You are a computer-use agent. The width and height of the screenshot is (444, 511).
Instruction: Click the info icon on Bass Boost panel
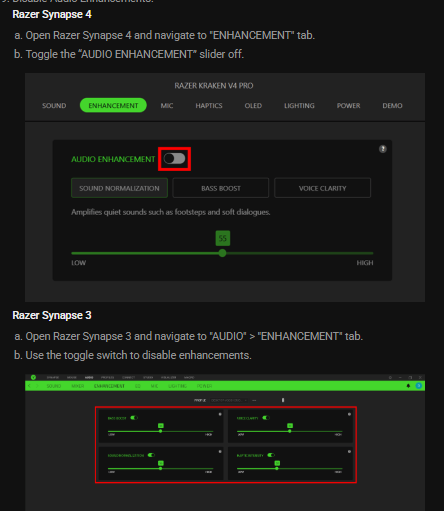click(x=220, y=414)
